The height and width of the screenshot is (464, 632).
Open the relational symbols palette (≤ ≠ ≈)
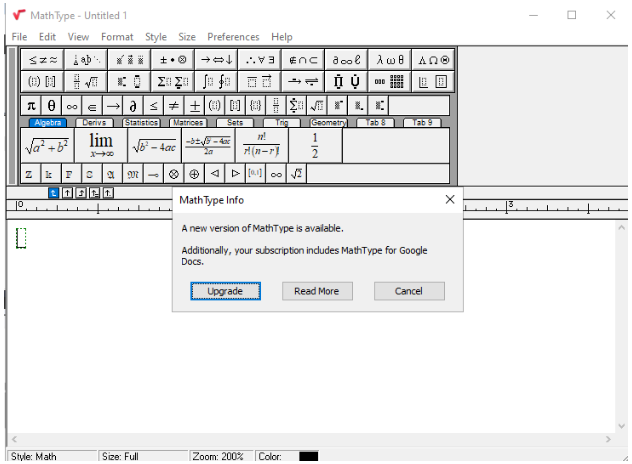tap(42, 60)
